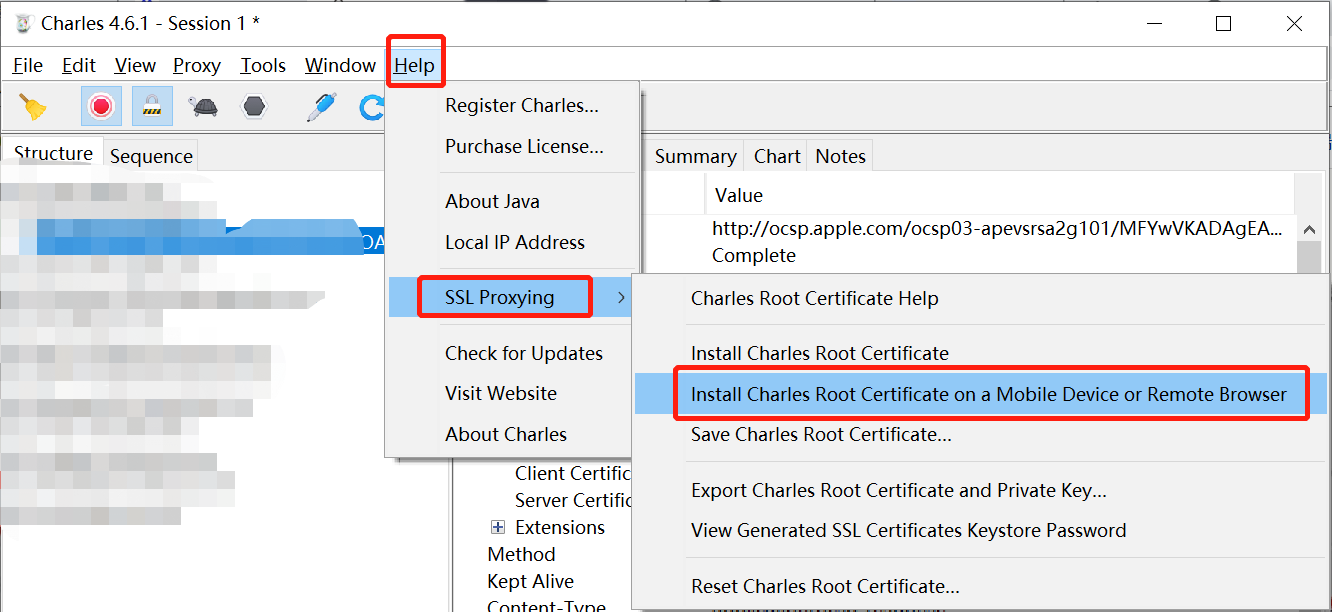The width and height of the screenshot is (1332, 612).
Task: Switch to the Structure tab
Action: [x=53, y=154]
